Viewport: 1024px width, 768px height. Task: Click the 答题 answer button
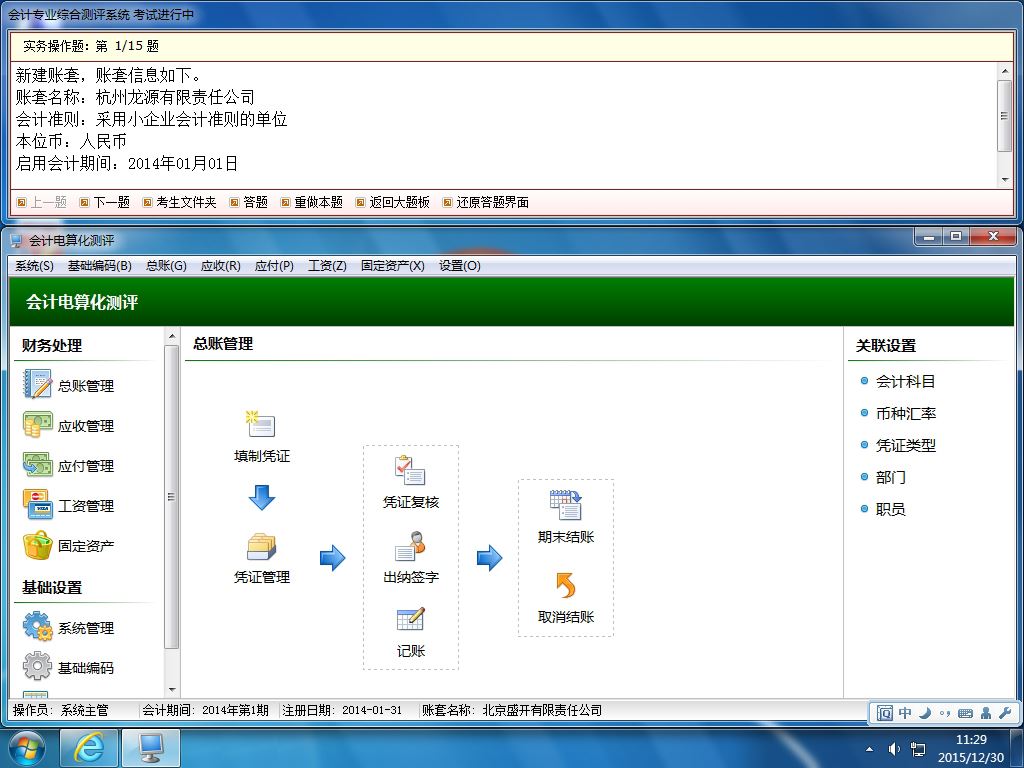click(249, 202)
